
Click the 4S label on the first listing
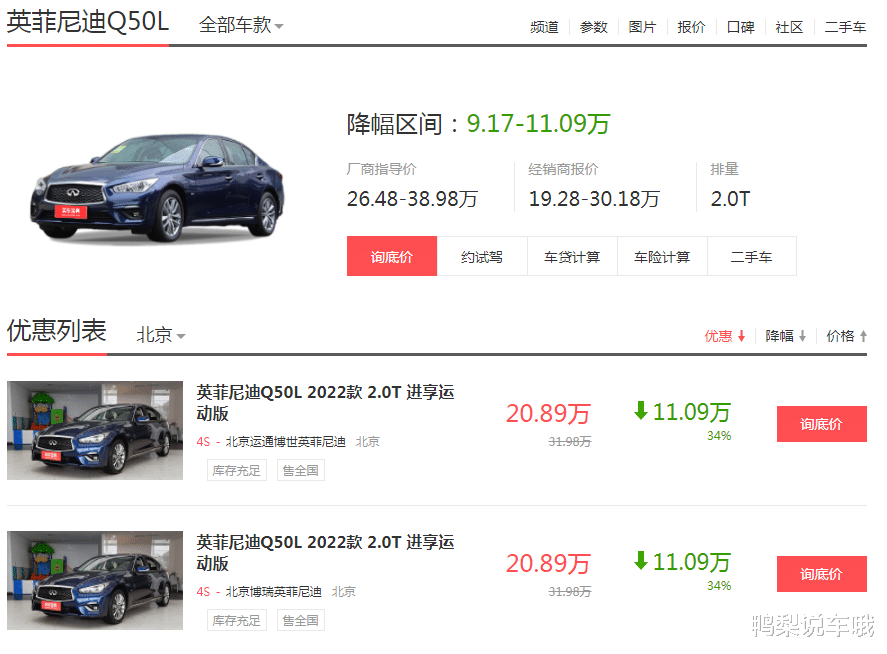pos(203,442)
